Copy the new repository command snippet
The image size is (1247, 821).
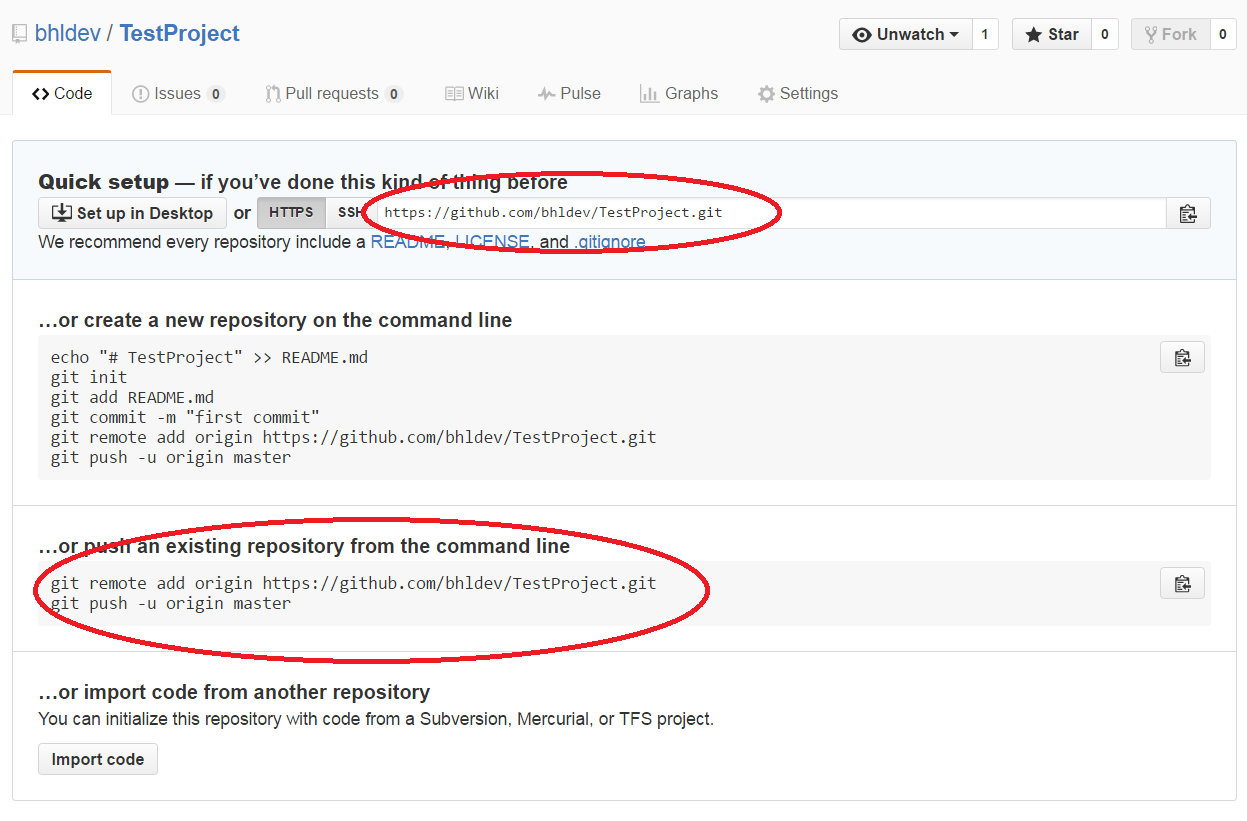point(1182,357)
